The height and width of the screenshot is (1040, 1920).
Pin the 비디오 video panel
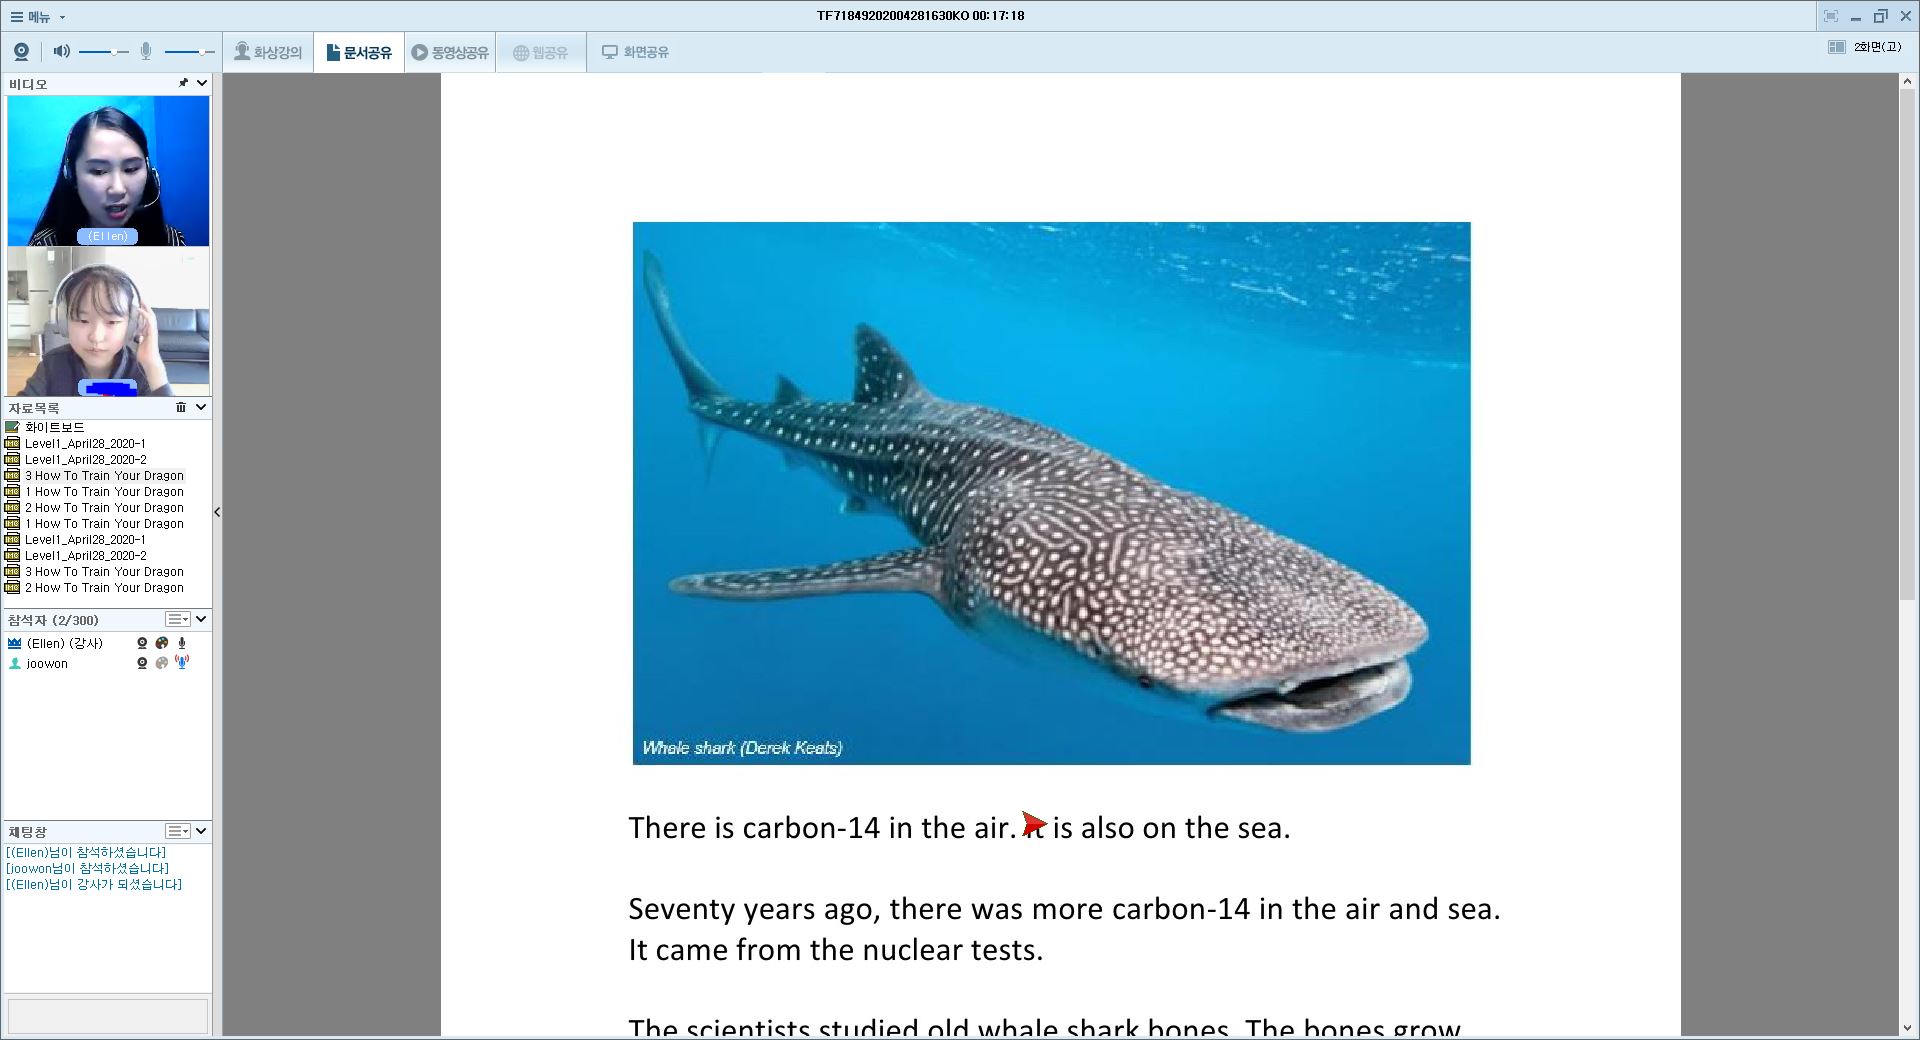183,83
